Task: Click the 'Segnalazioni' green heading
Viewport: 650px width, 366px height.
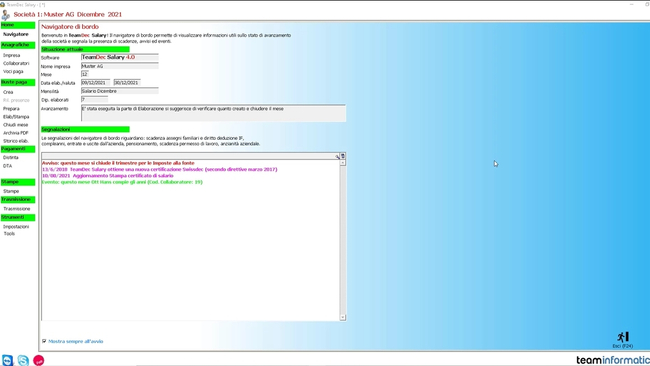Action: [85, 129]
